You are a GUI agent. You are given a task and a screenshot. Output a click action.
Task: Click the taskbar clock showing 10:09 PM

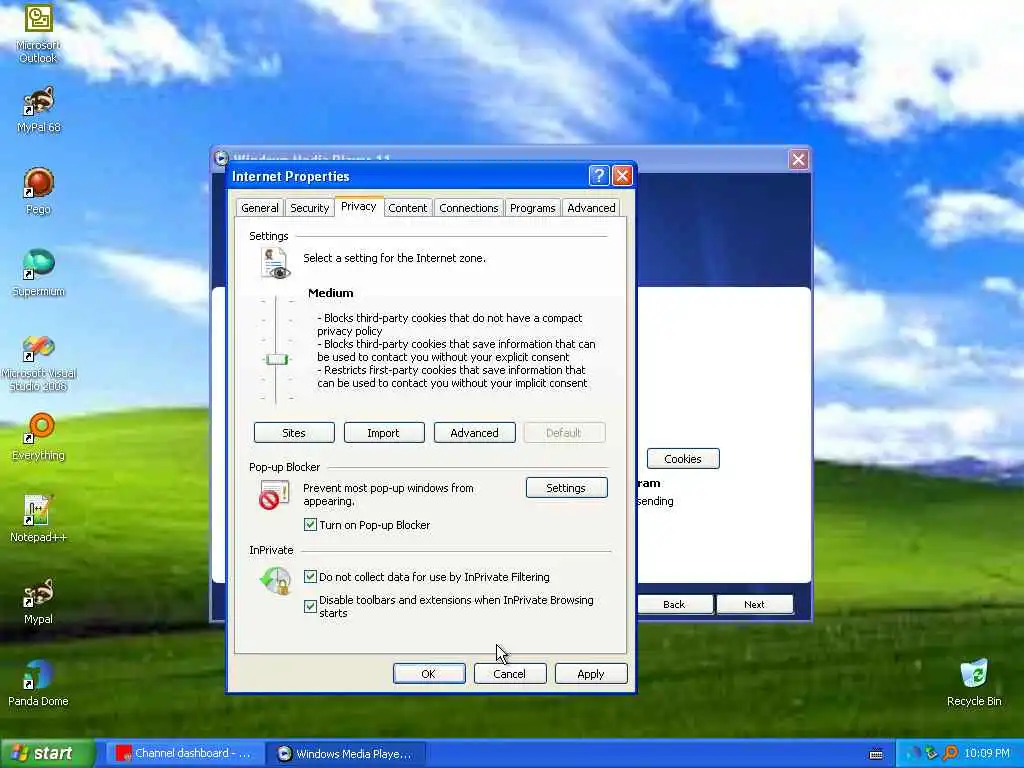coord(987,754)
